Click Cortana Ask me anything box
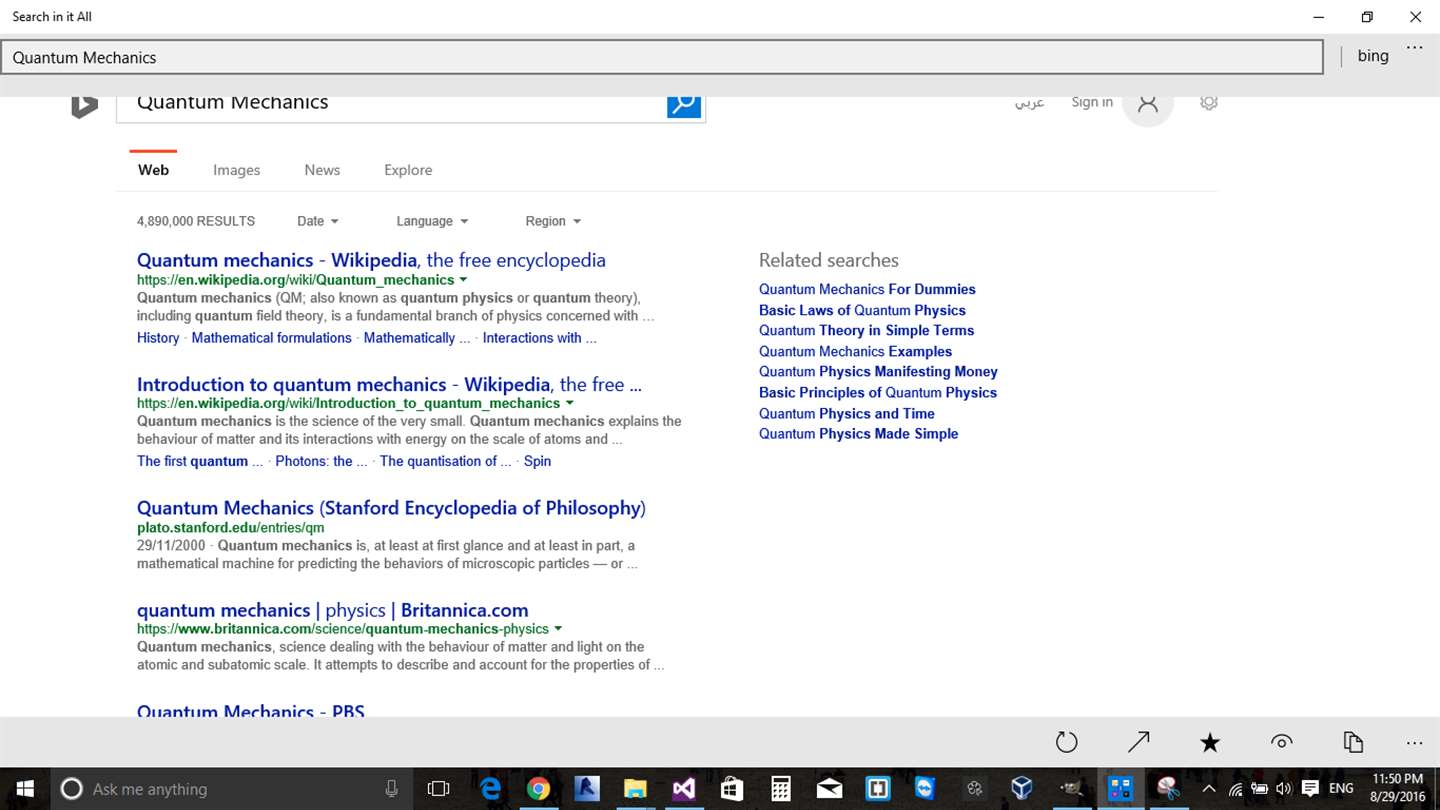The height and width of the screenshot is (810, 1440). (x=230, y=789)
